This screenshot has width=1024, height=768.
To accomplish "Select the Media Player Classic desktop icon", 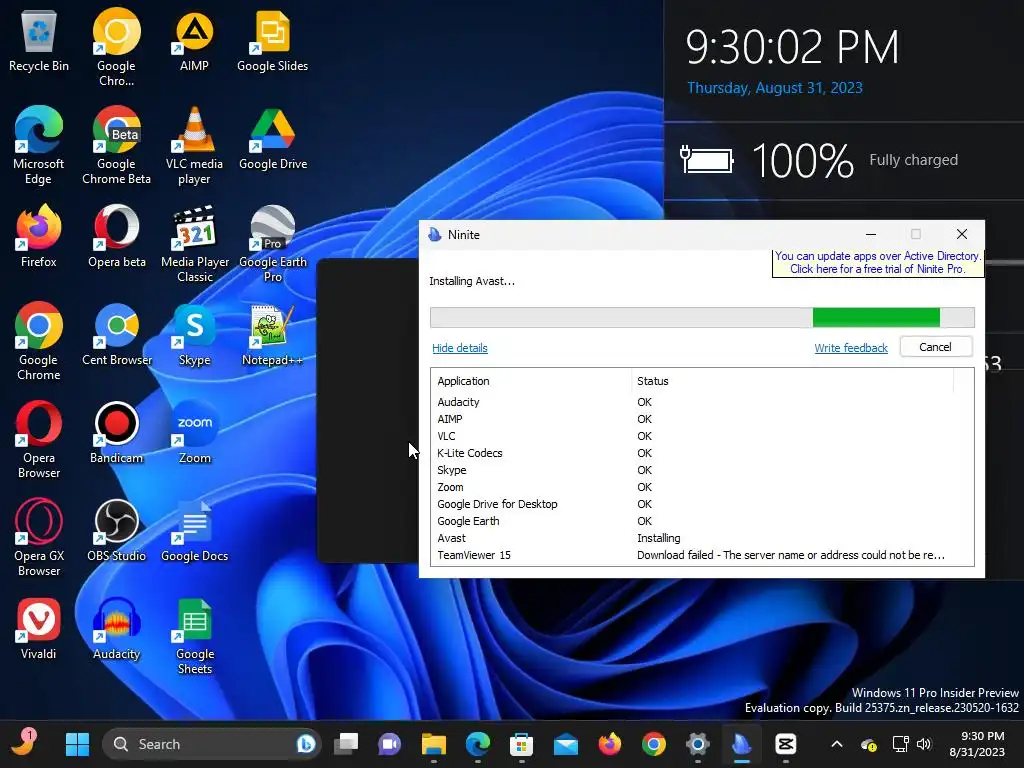I will tap(195, 243).
